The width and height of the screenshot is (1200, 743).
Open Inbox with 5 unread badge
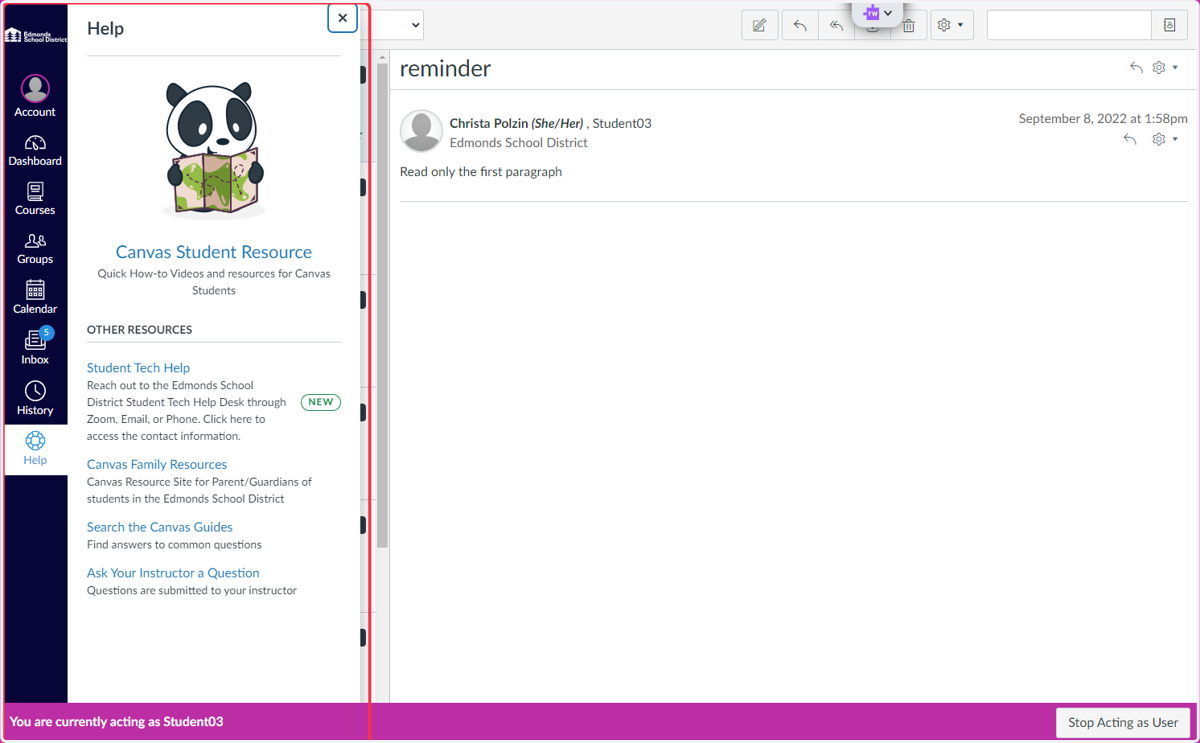[x=35, y=347]
